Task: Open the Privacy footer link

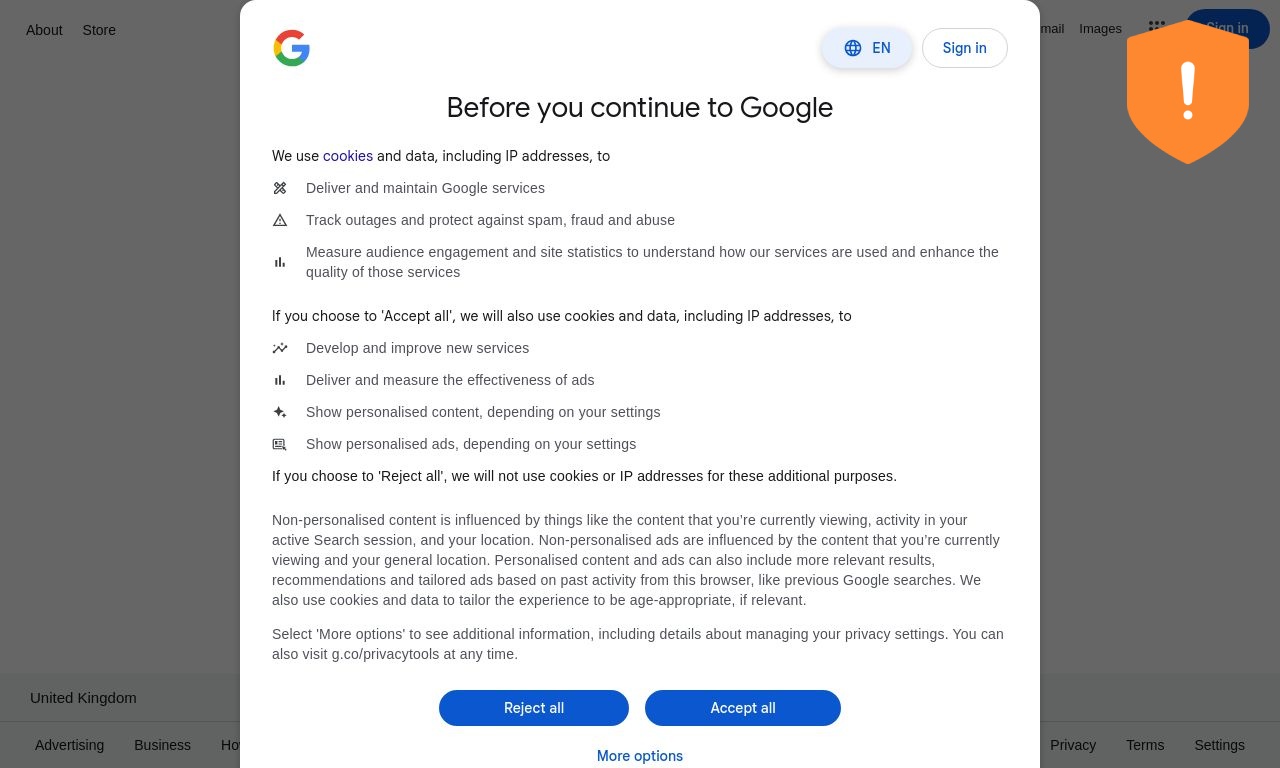Action: [1073, 745]
